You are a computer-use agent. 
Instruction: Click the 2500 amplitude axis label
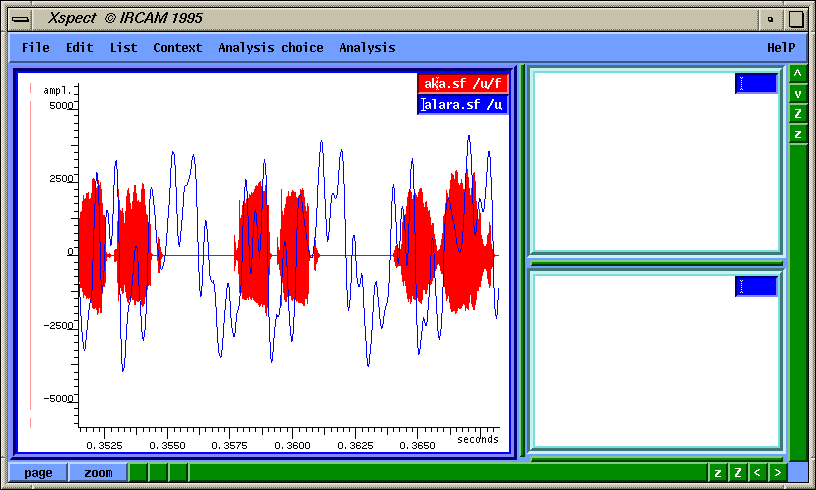(61, 178)
